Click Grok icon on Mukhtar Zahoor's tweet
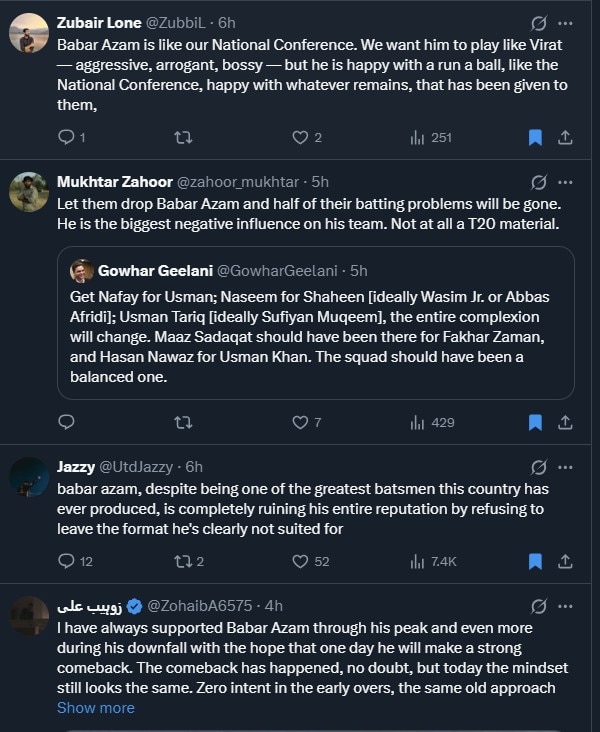This screenshot has width=600, height=732. (x=538, y=182)
